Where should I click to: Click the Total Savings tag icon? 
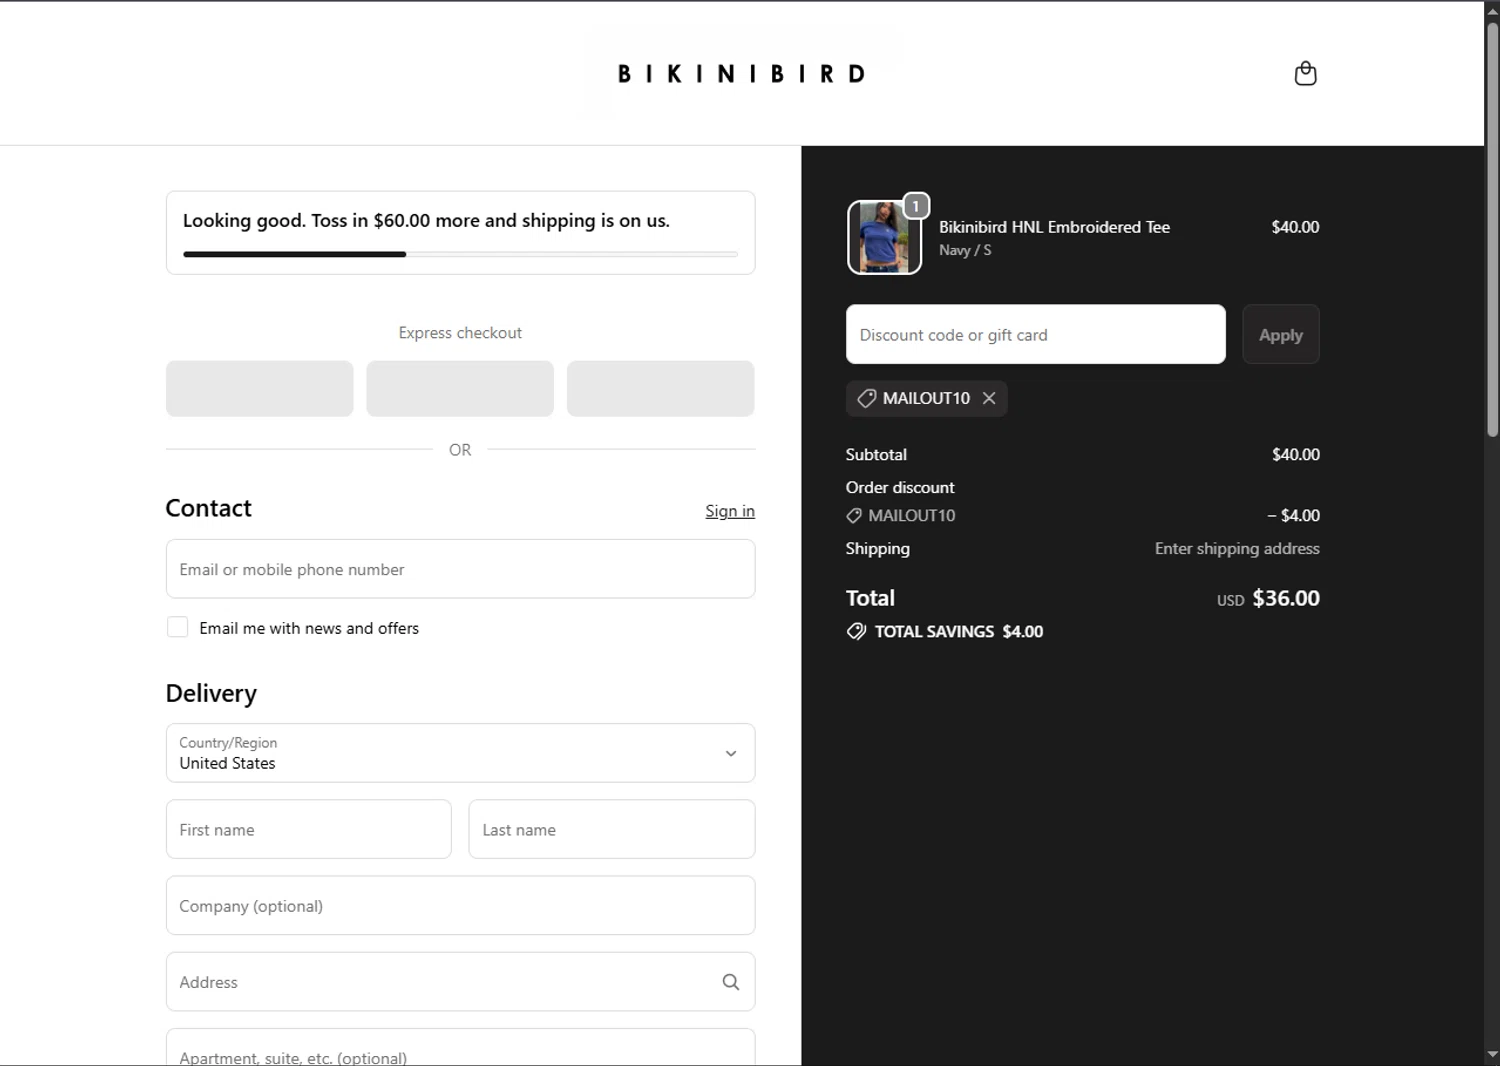(x=856, y=631)
